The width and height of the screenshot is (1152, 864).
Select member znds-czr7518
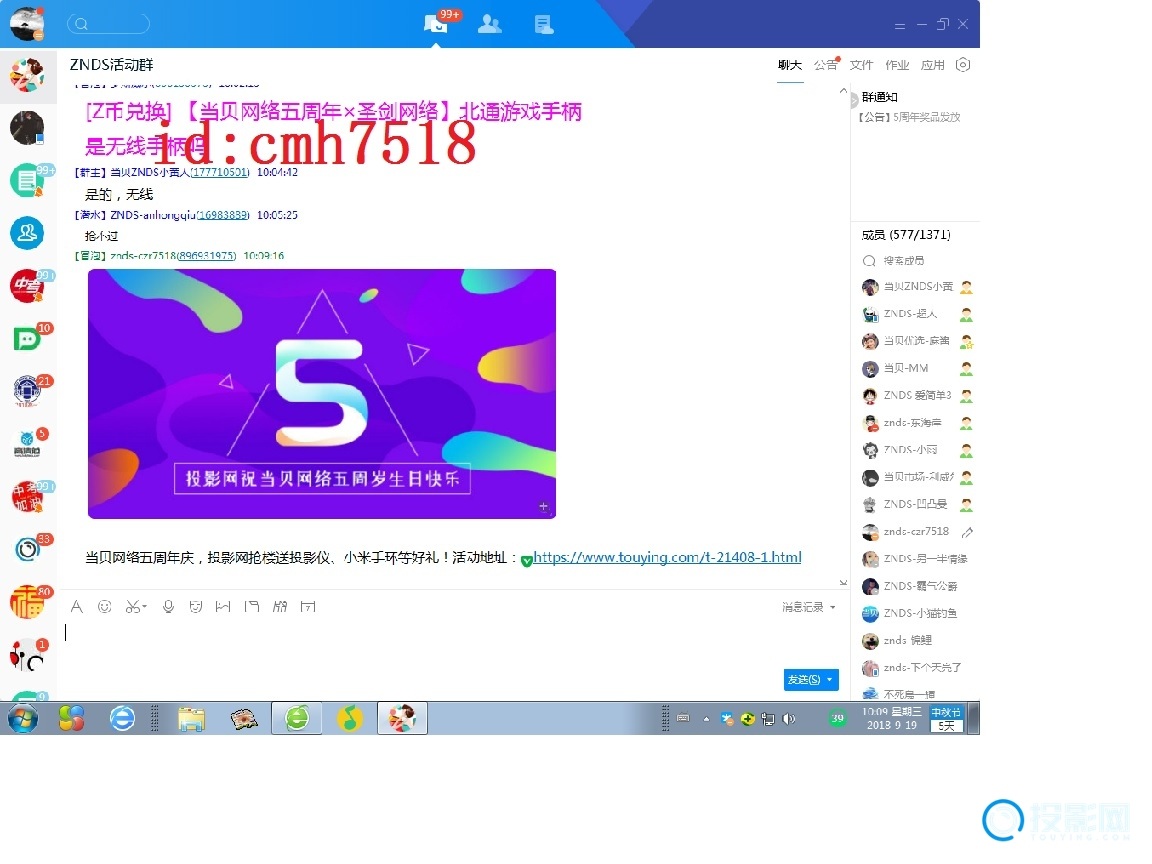916,531
